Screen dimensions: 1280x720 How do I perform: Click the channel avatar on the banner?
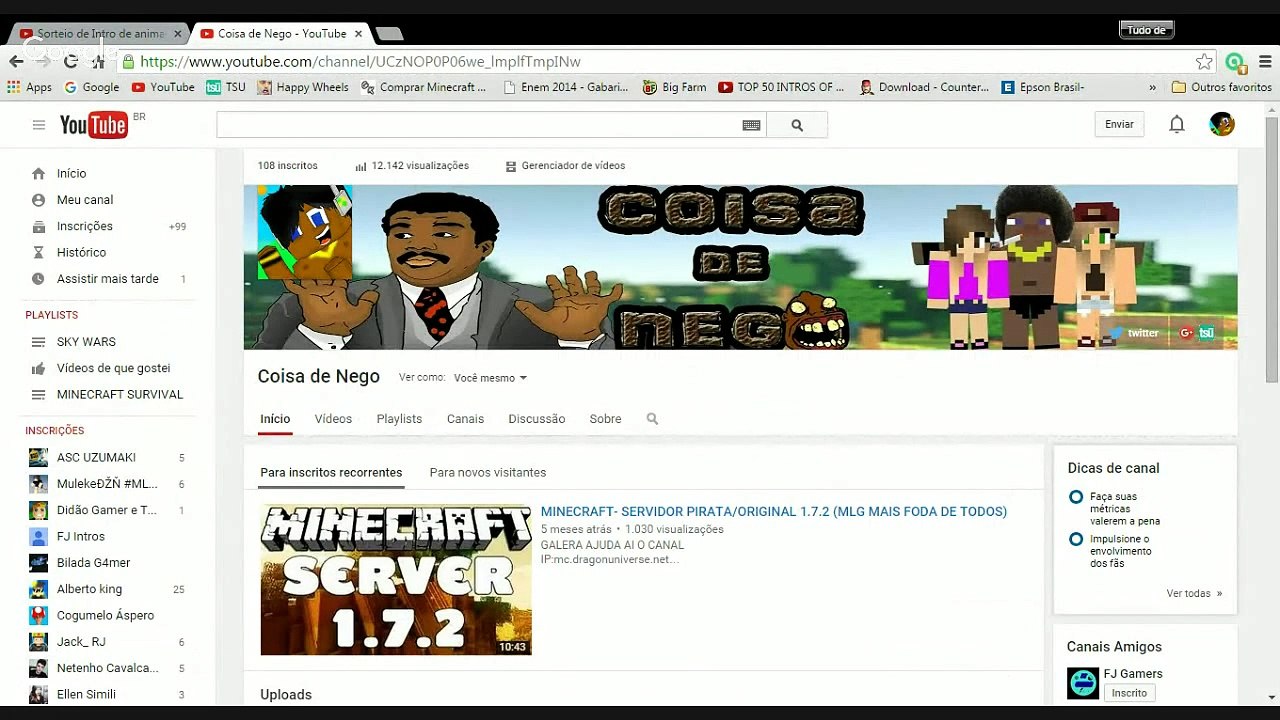pyautogui.click(x=304, y=232)
